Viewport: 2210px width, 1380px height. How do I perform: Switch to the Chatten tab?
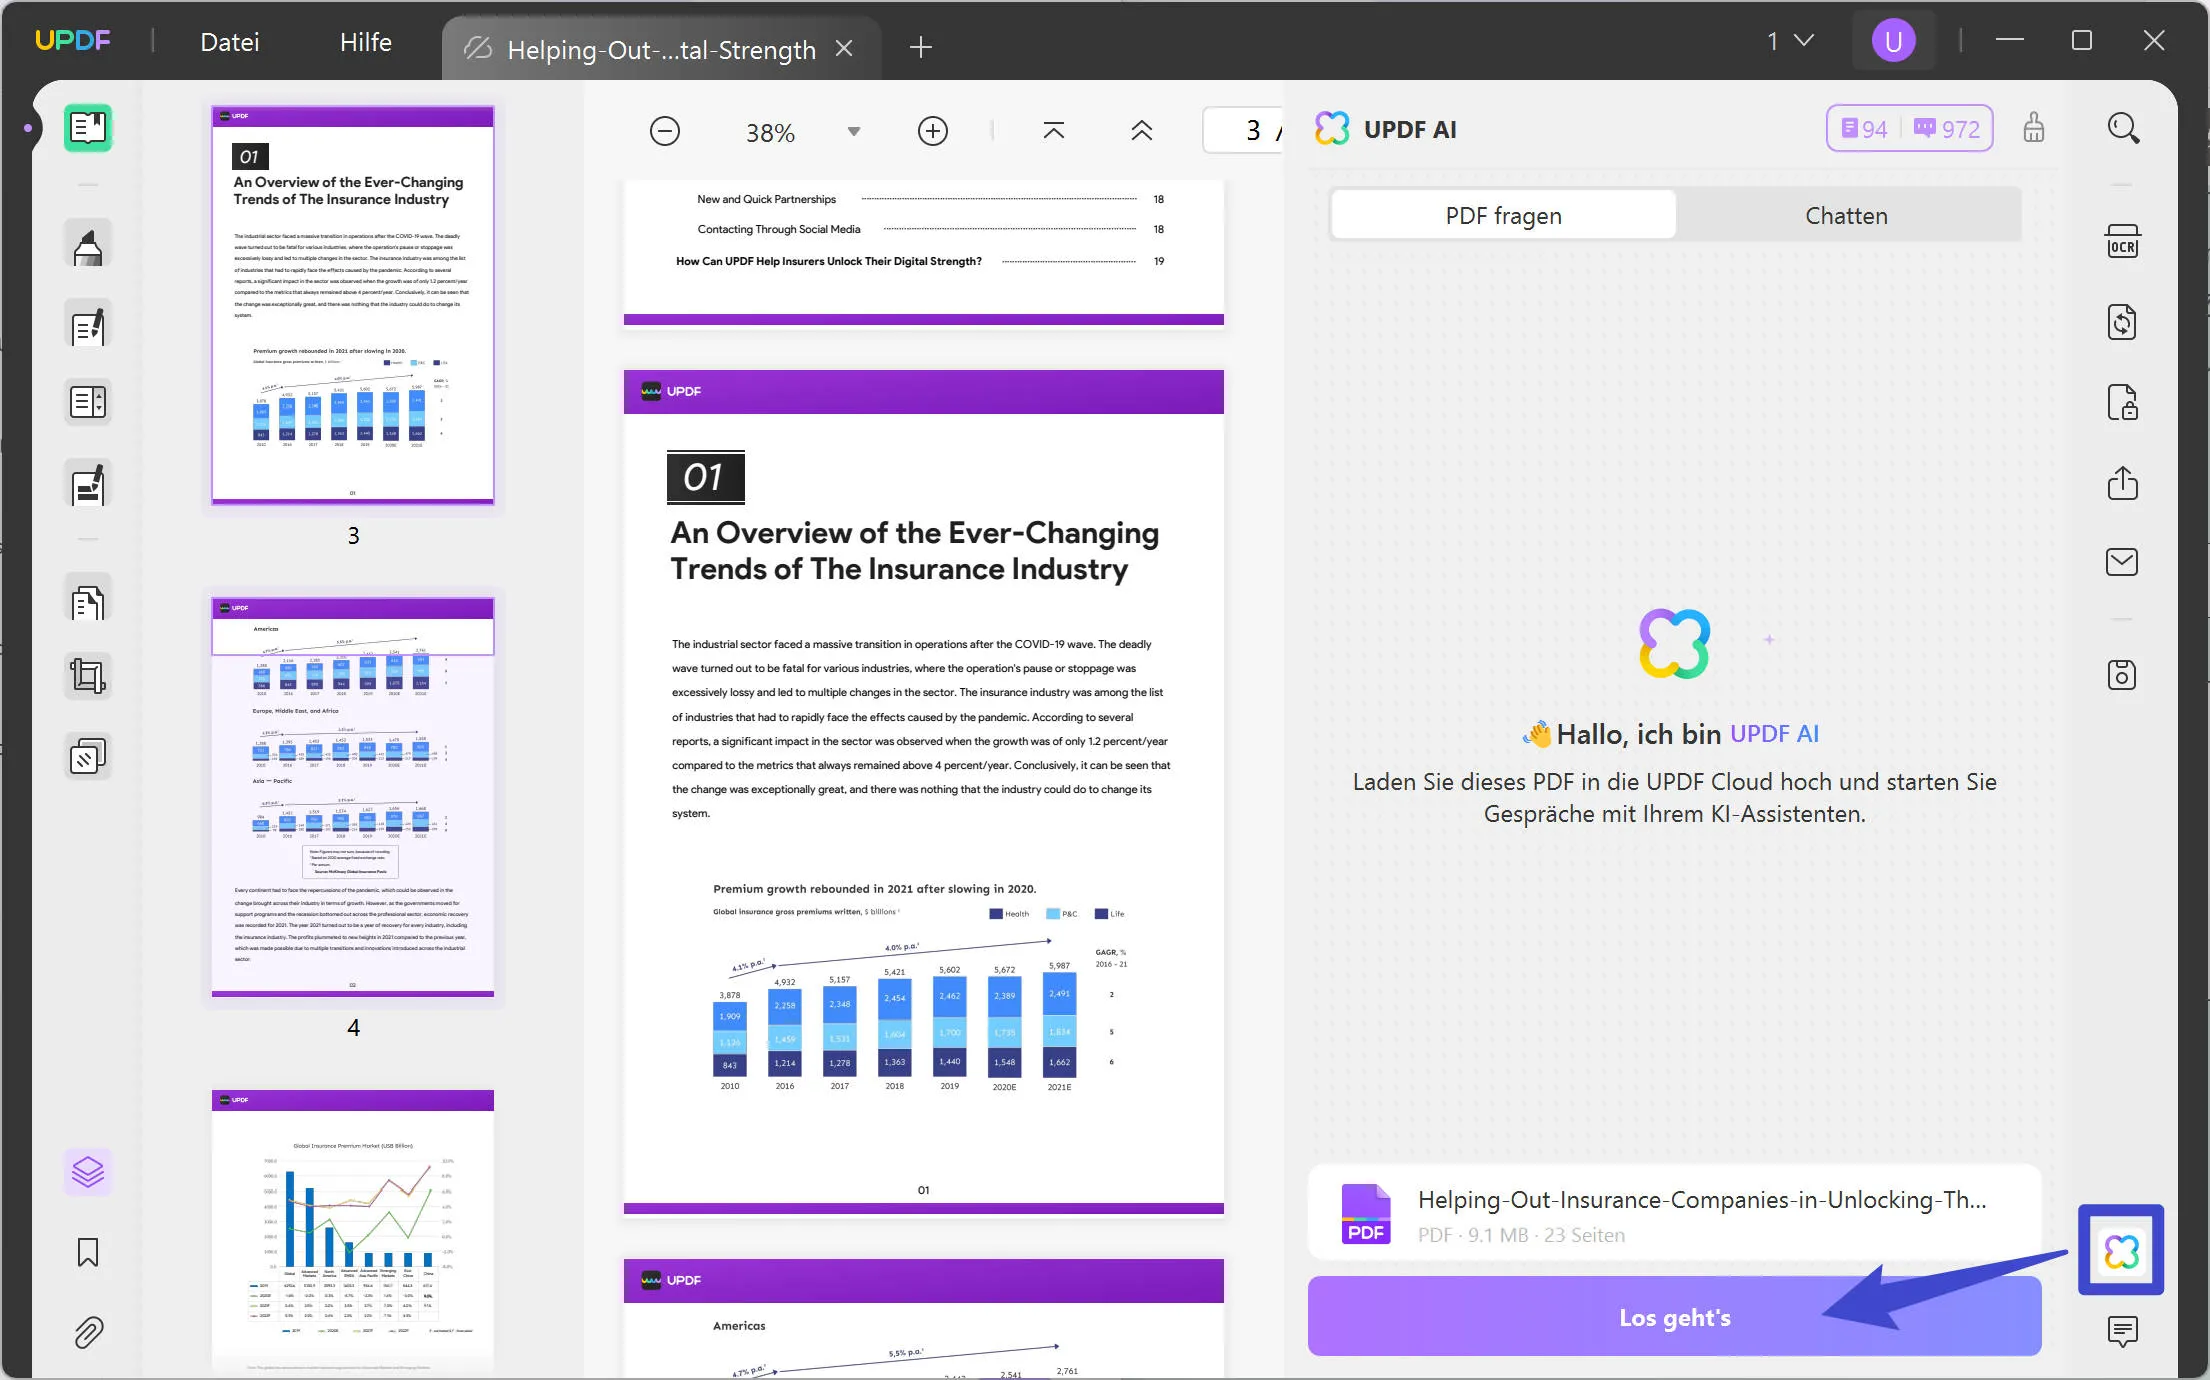(x=1846, y=215)
